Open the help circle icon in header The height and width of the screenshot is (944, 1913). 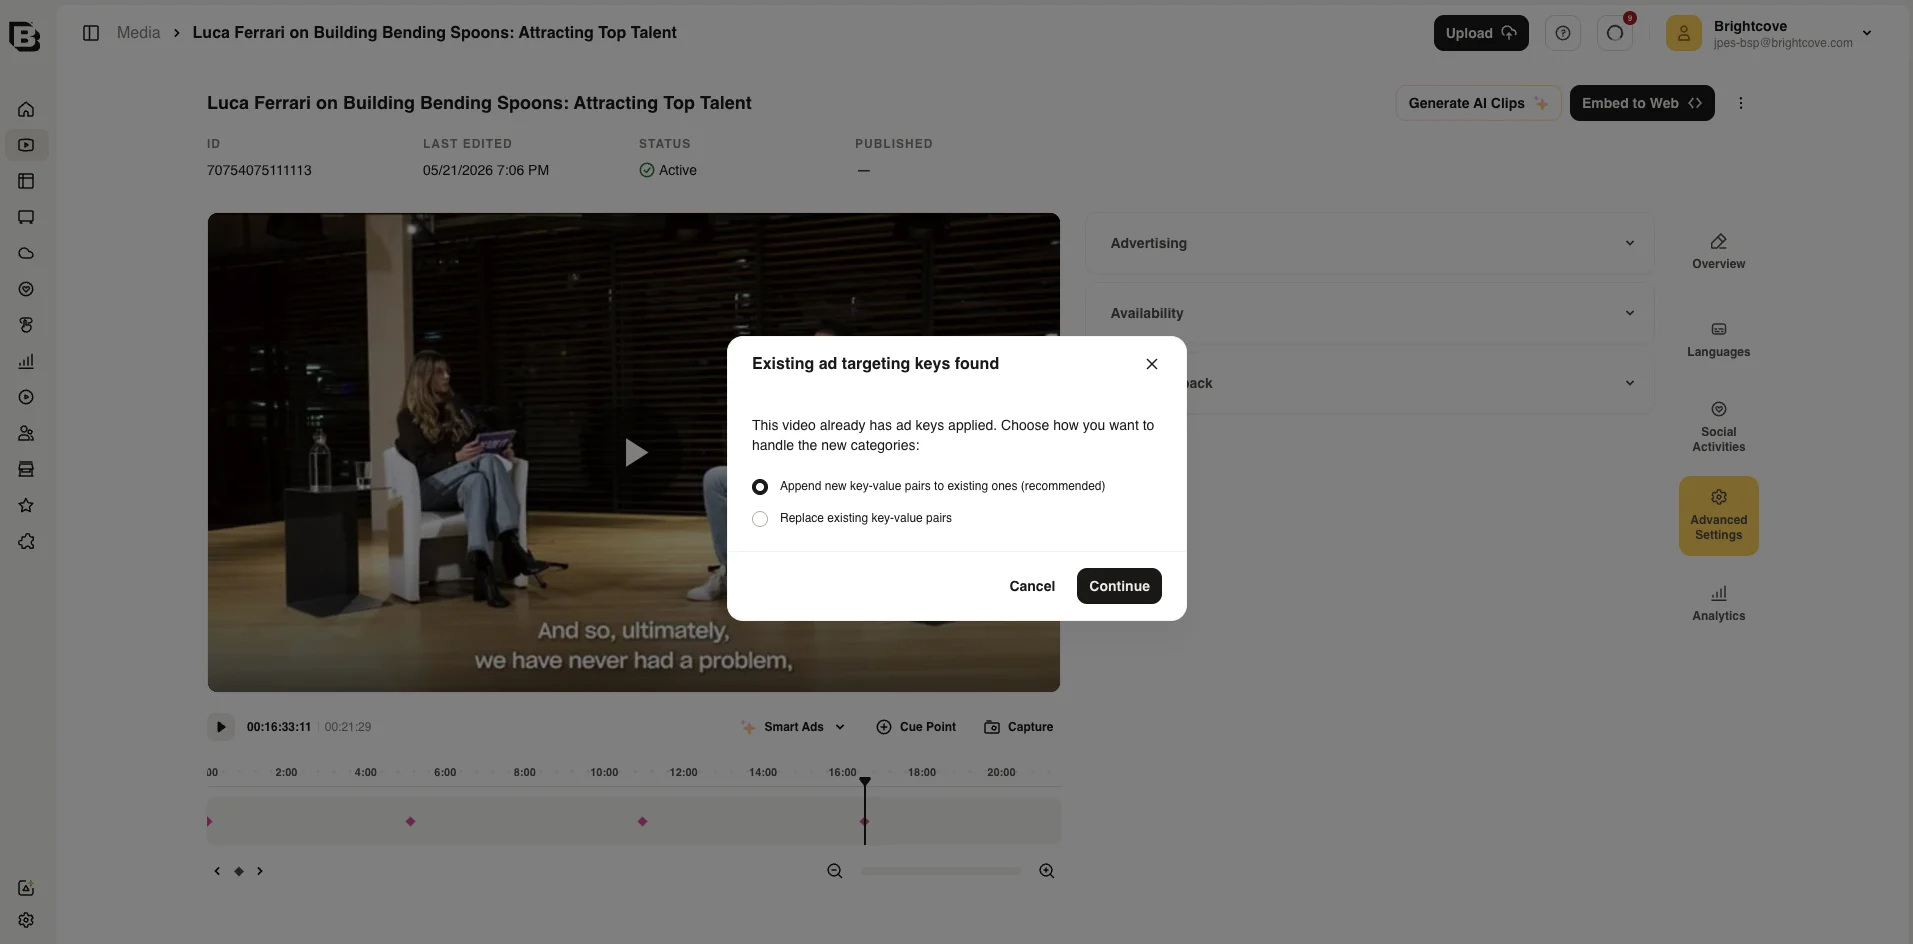pyautogui.click(x=1562, y=33)
